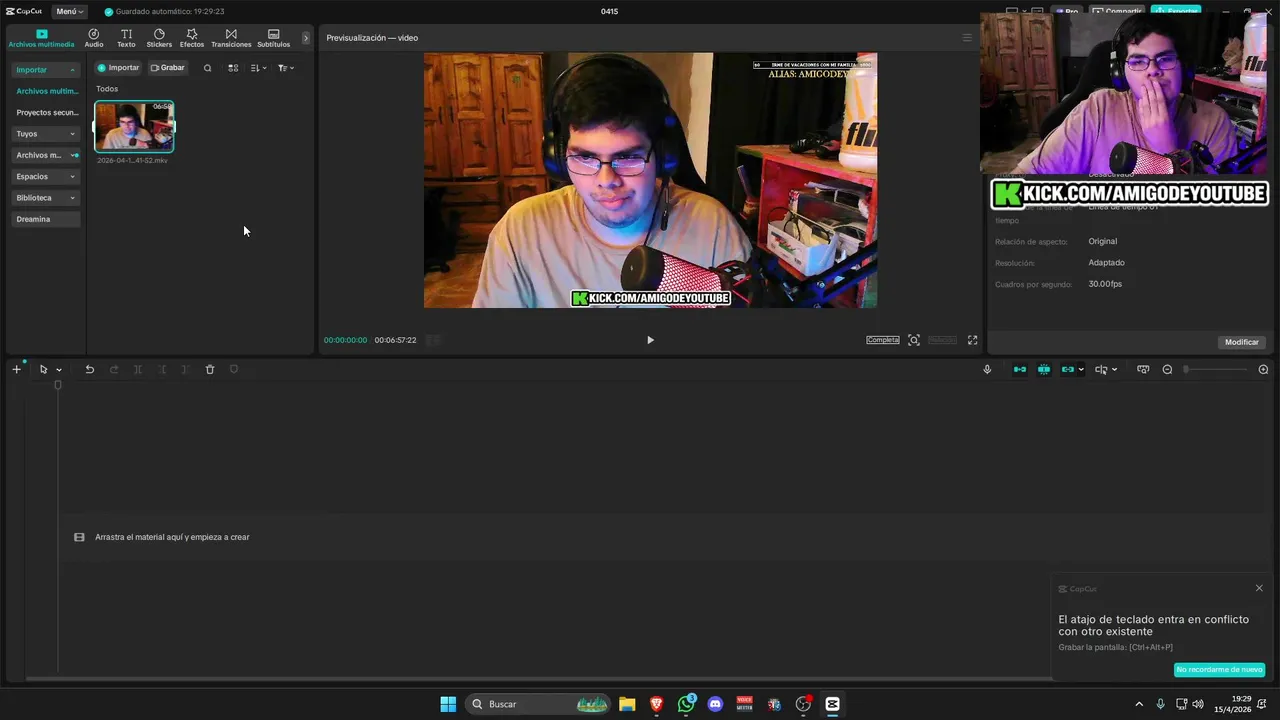Click the shield marker icon in timeline toolbar
The height and width of the screenshot is (720, 1280).
pyautogui.click(x=234, y=369)
